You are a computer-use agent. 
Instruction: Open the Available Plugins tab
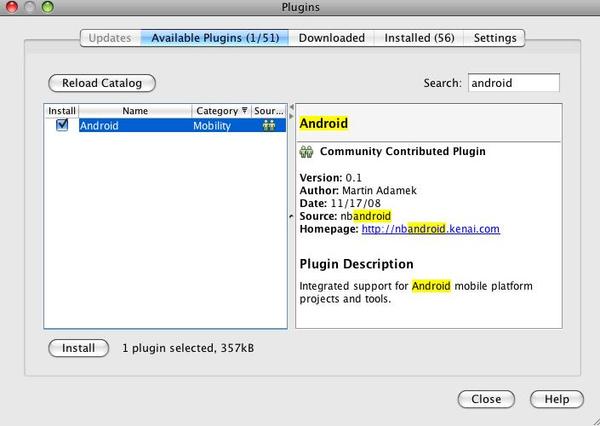pos(215,38)
